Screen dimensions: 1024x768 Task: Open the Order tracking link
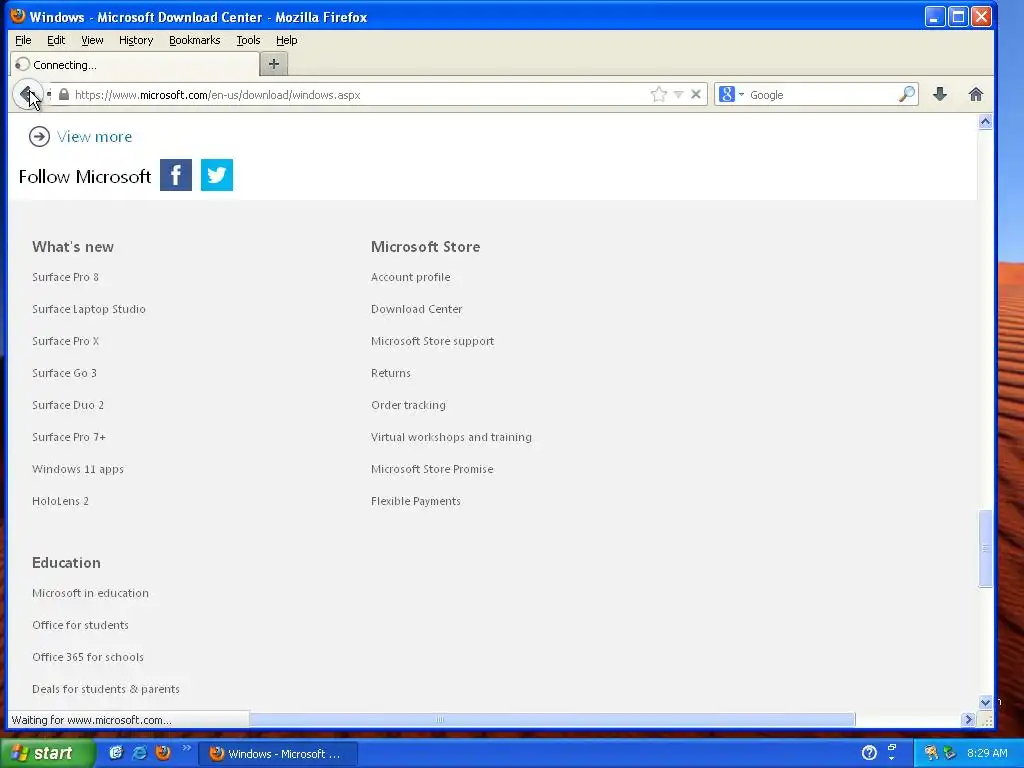click(x=408, y=405)
